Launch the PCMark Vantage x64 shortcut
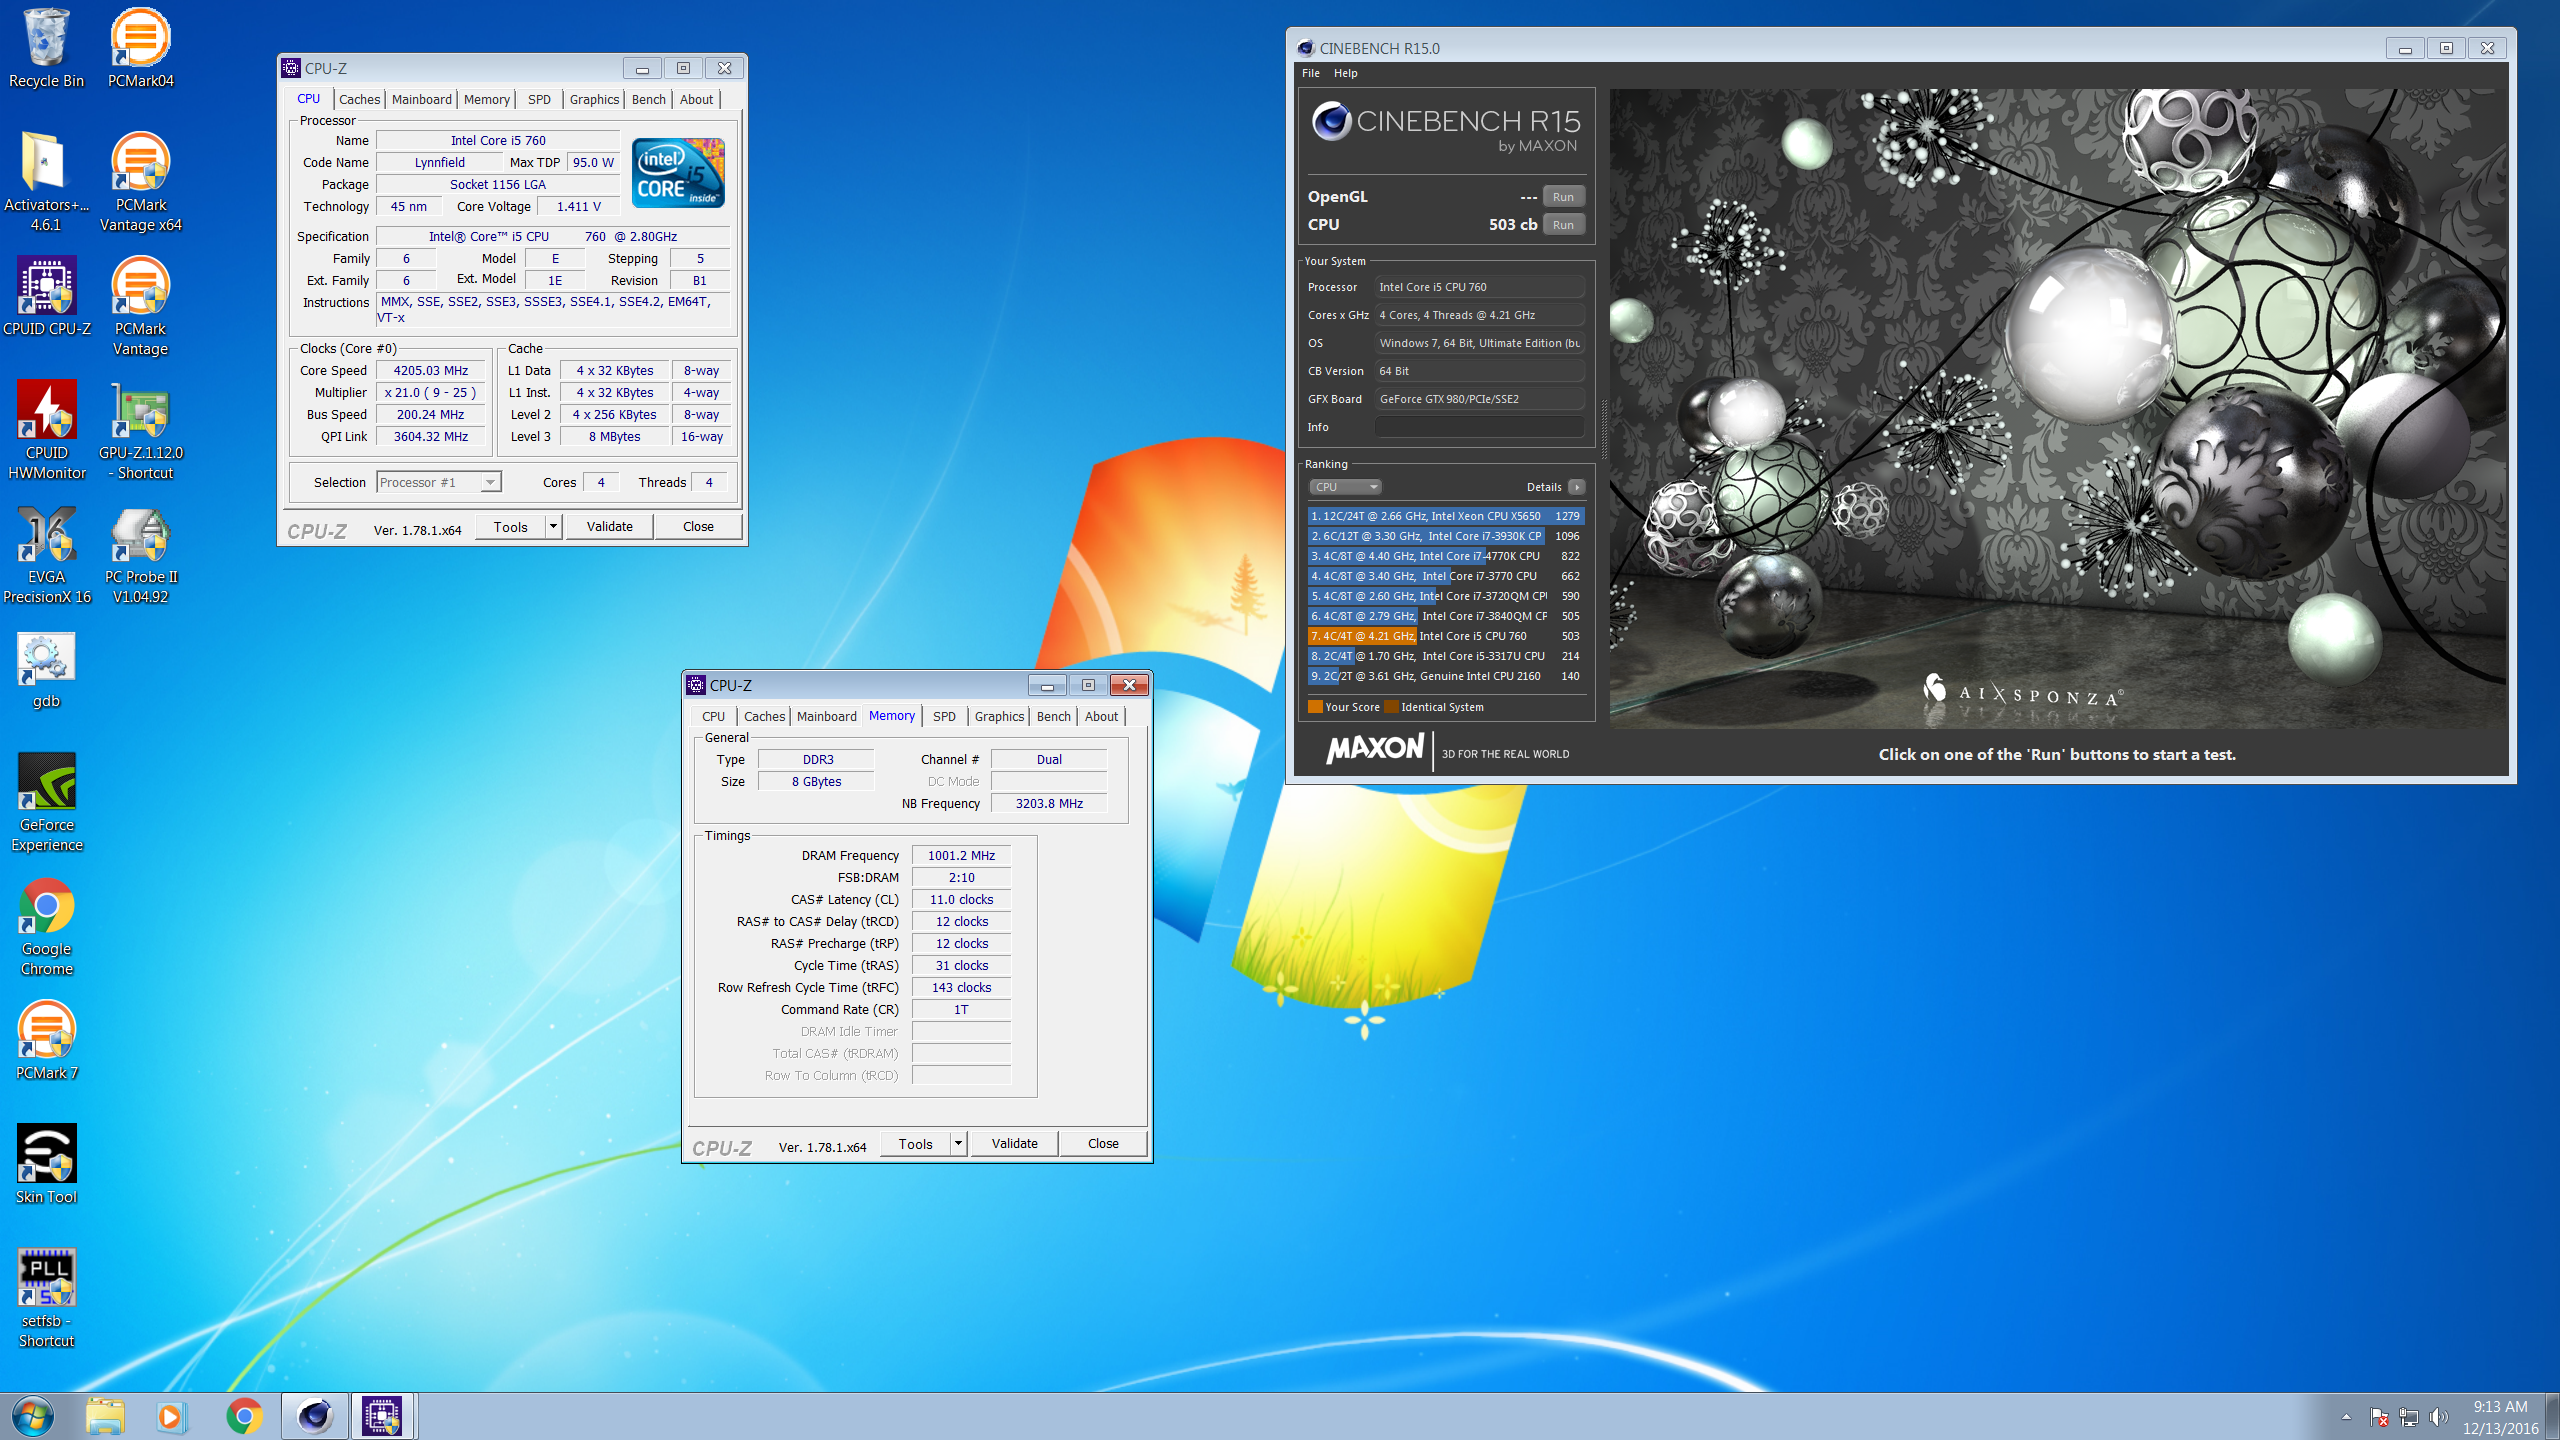 [x=140, y=182]
